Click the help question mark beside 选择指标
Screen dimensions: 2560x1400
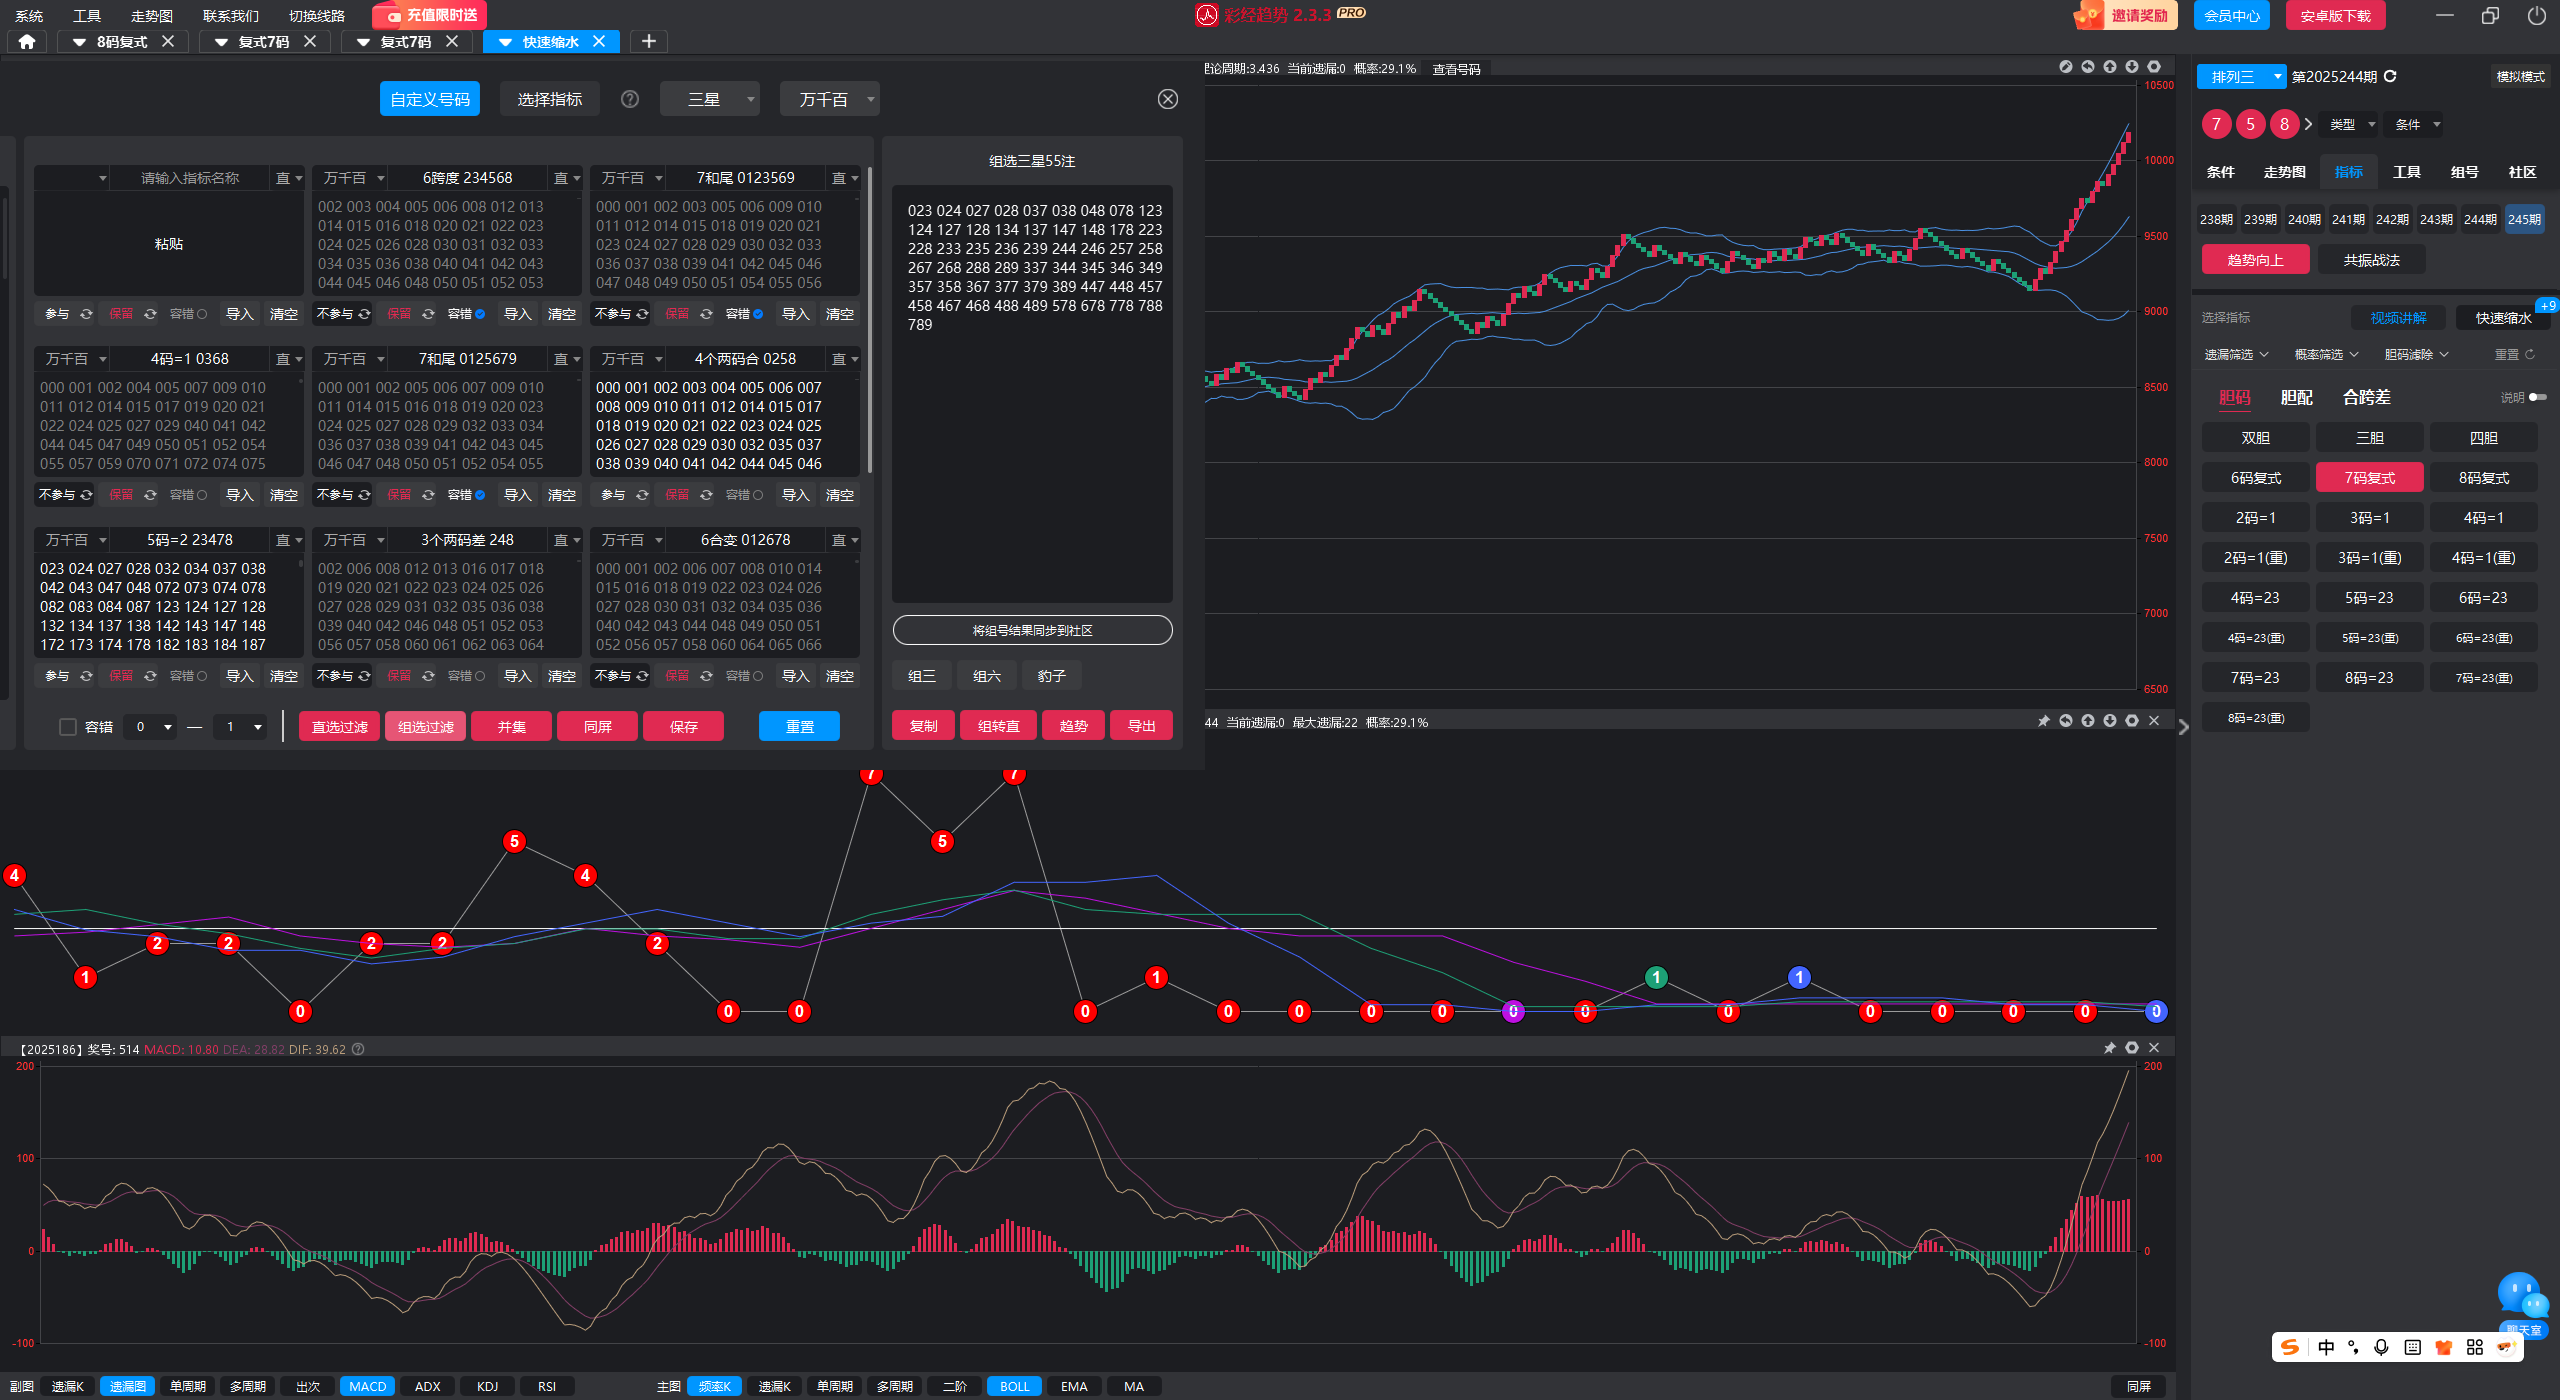click(630, 99)
